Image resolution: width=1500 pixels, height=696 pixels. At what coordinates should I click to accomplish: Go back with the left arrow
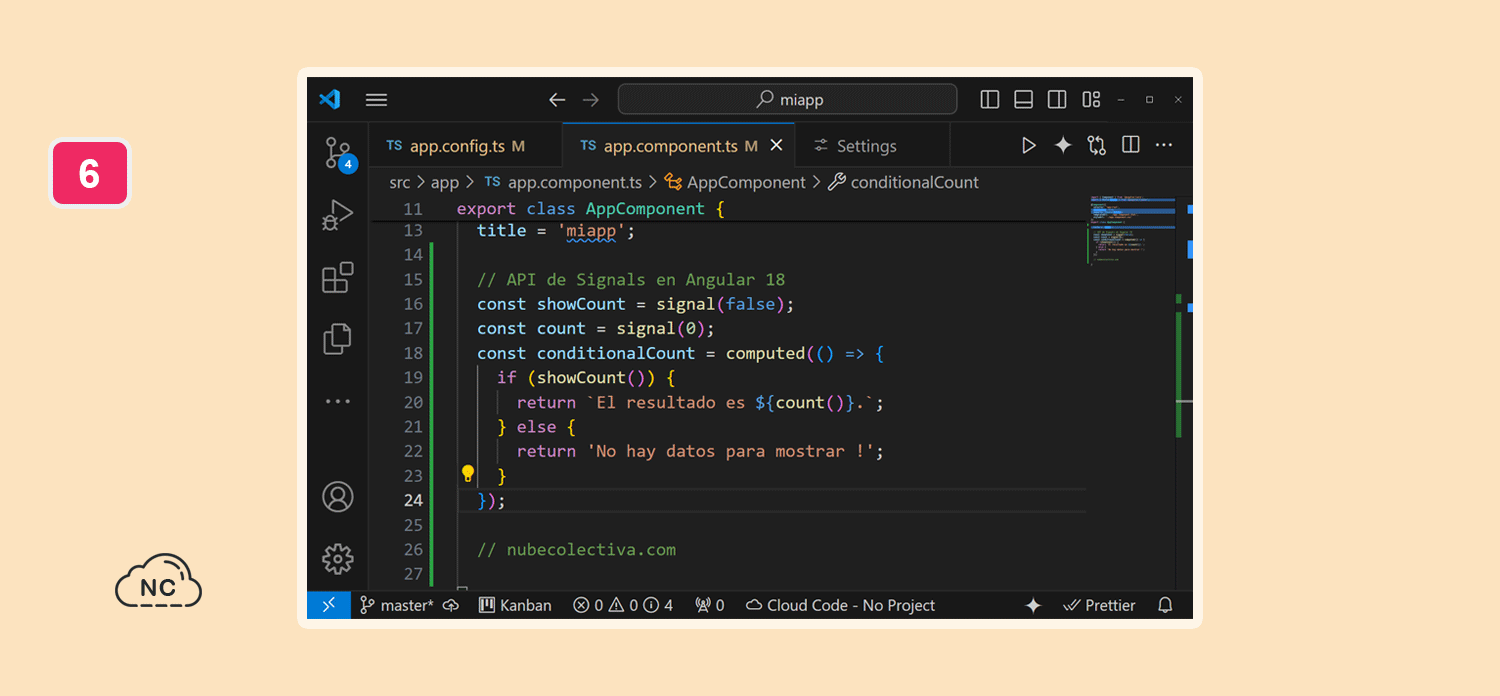pyautogui.click(x=557, y=100)
